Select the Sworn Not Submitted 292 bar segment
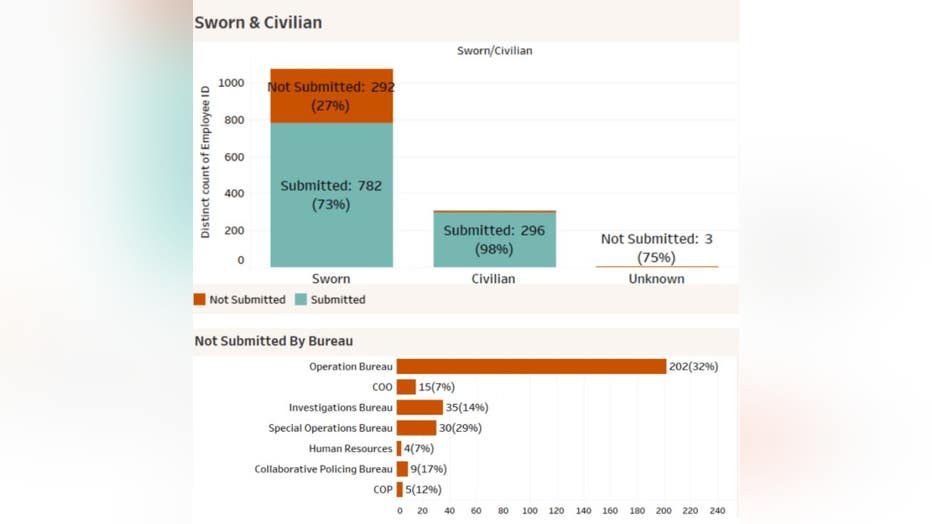 point(332,96)
